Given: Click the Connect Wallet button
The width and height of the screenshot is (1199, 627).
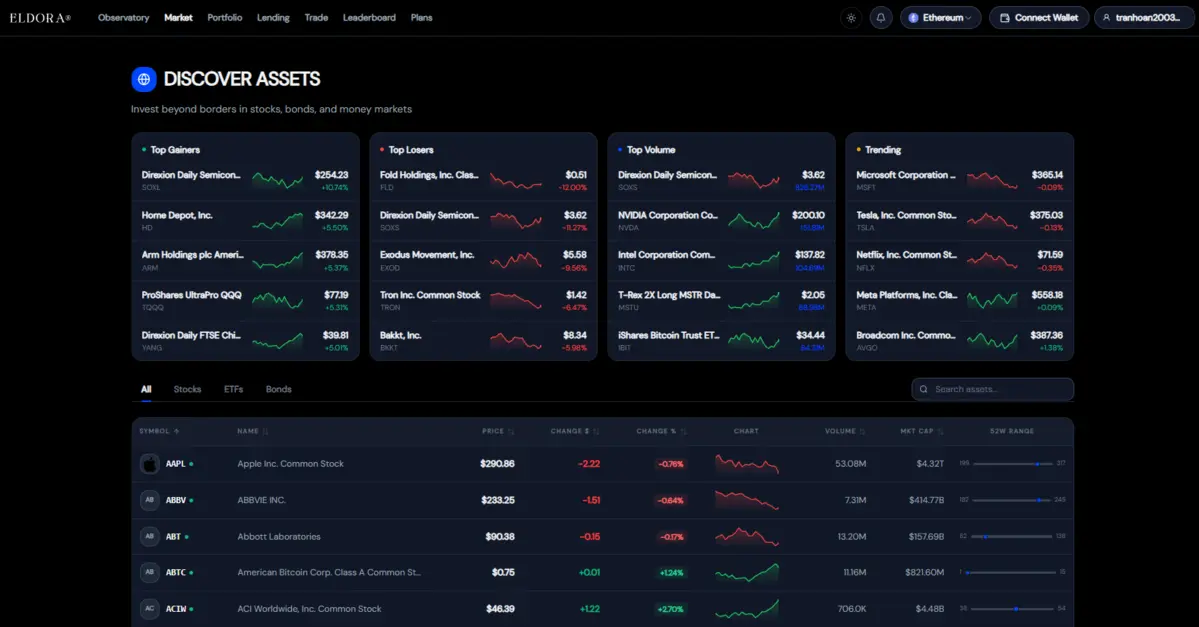Looking at the screenshot, I should click(1038, 18).
